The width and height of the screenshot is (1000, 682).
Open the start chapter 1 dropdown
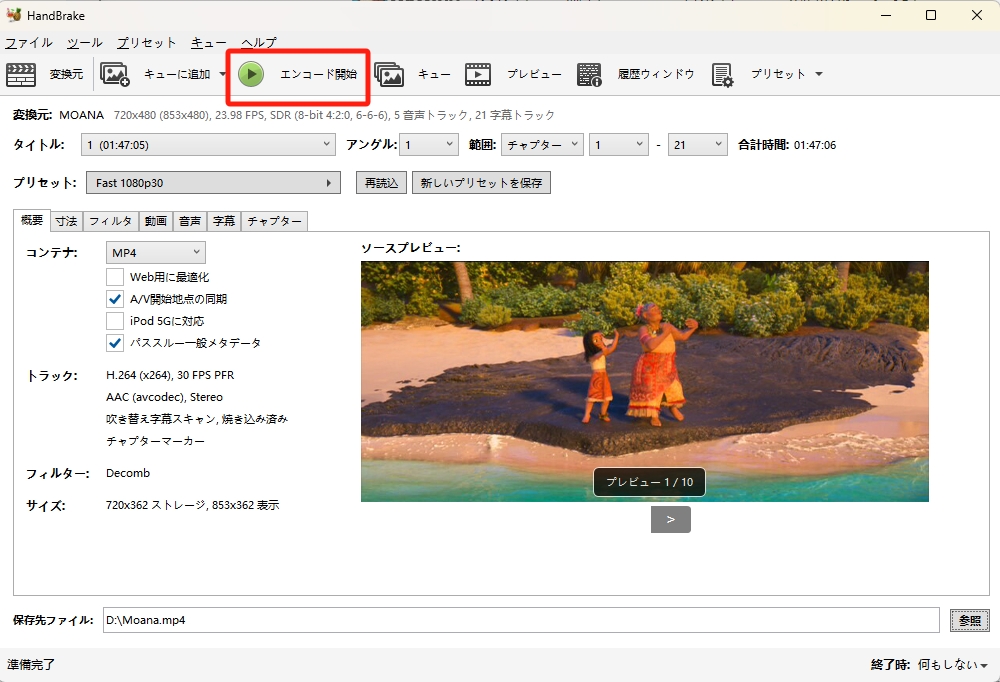click(x=619, y=145)
